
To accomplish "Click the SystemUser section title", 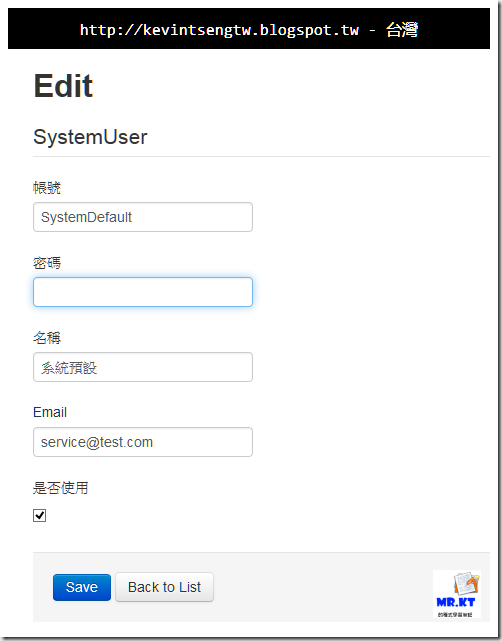I will pos(90,137).
